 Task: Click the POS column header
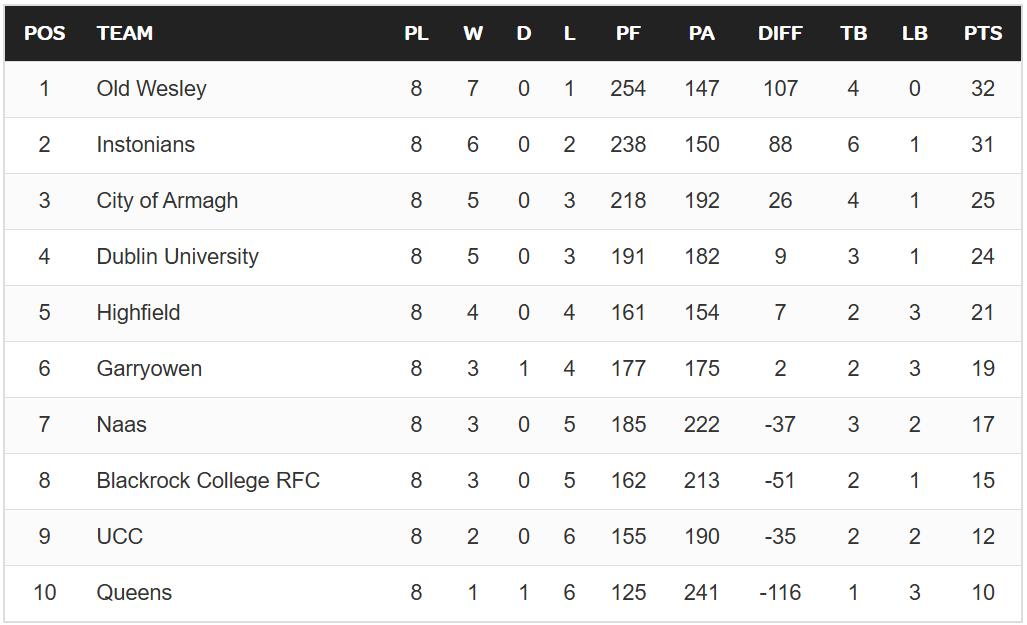pos(44,33)
